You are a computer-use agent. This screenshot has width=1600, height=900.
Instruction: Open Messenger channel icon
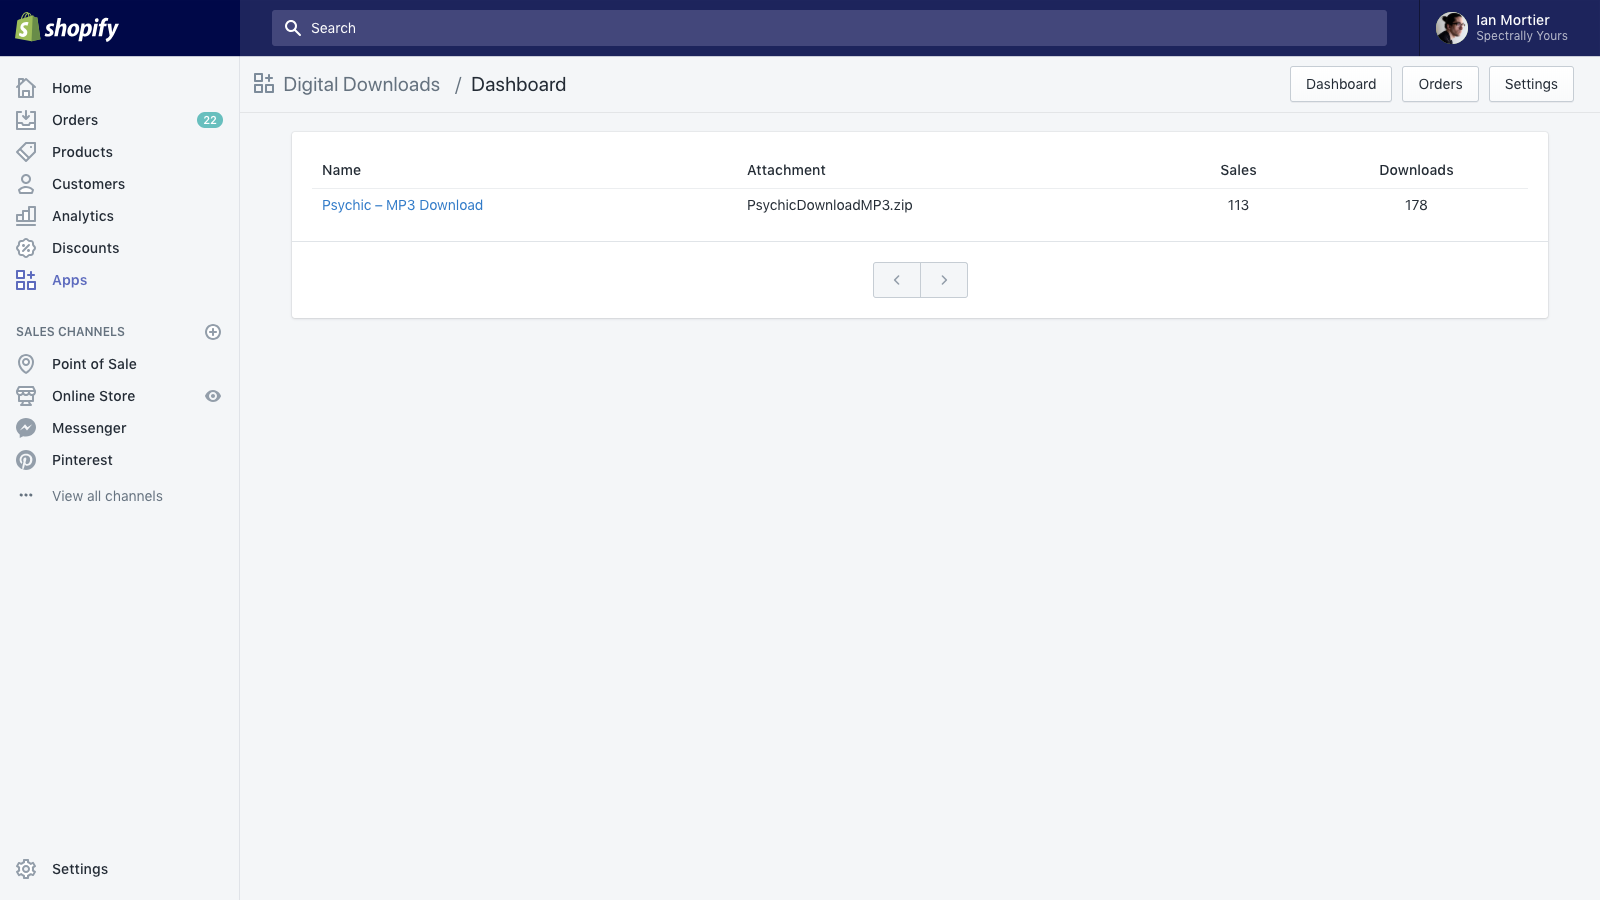26,428
